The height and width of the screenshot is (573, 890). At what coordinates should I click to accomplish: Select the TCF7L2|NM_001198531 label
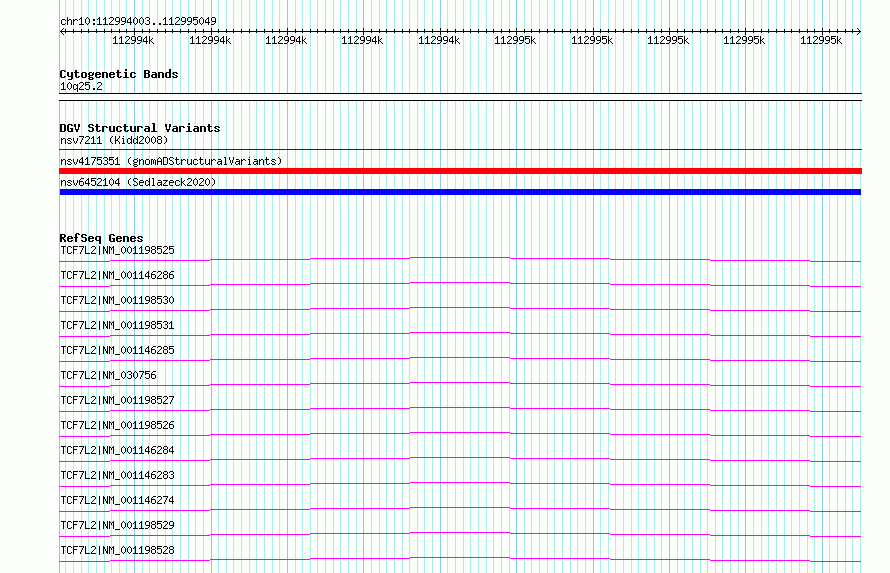117,325
